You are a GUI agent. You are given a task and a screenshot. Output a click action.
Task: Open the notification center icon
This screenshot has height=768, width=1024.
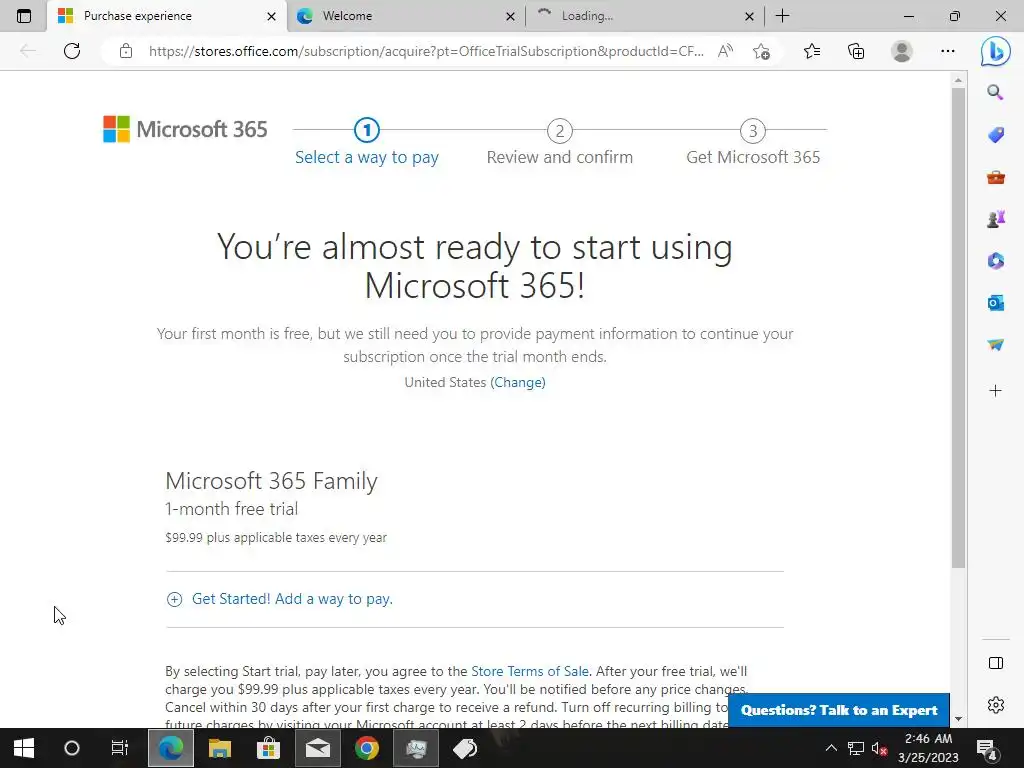point(985,748)
